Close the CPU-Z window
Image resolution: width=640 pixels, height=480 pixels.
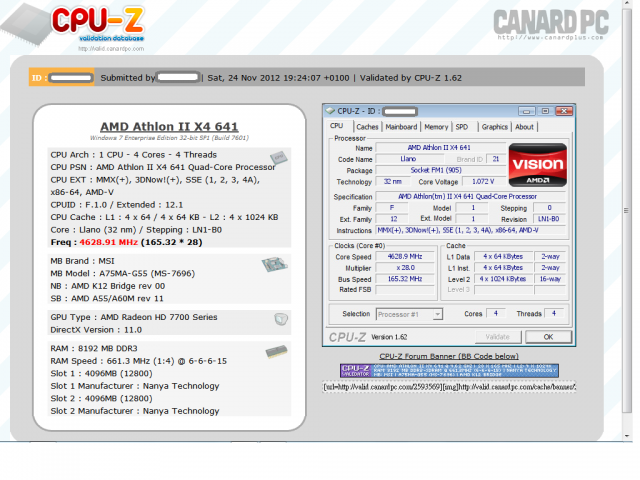point(564,111)
